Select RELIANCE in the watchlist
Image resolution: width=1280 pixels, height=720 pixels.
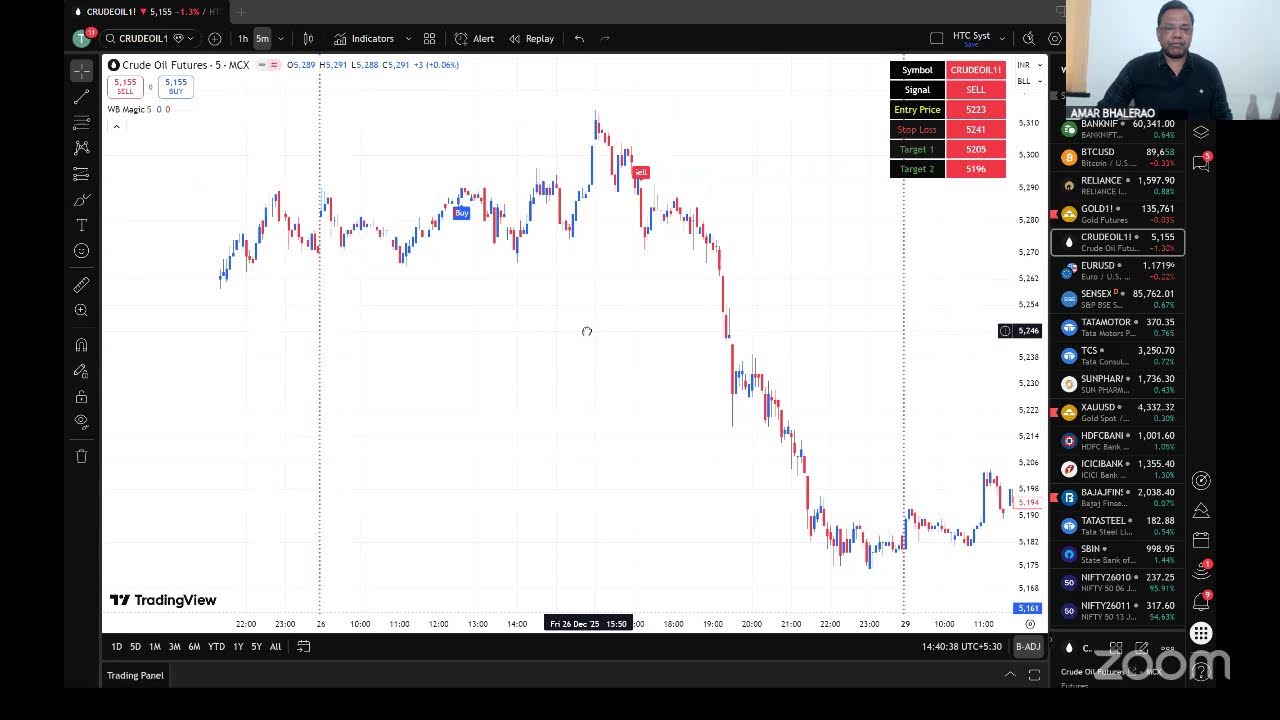click(x=1118, y=186)
